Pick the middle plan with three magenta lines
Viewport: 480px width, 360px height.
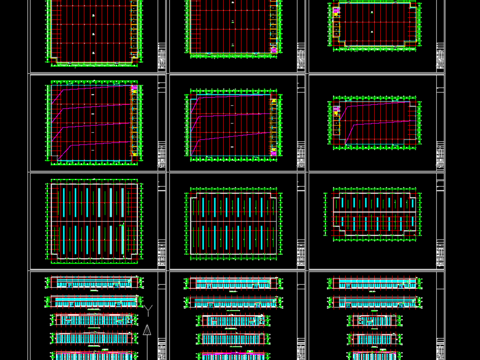(x=233, y=126)
